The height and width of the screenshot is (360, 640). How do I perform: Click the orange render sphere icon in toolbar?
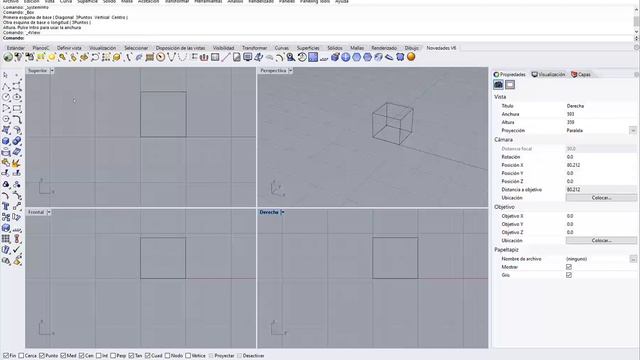[411, 57]
